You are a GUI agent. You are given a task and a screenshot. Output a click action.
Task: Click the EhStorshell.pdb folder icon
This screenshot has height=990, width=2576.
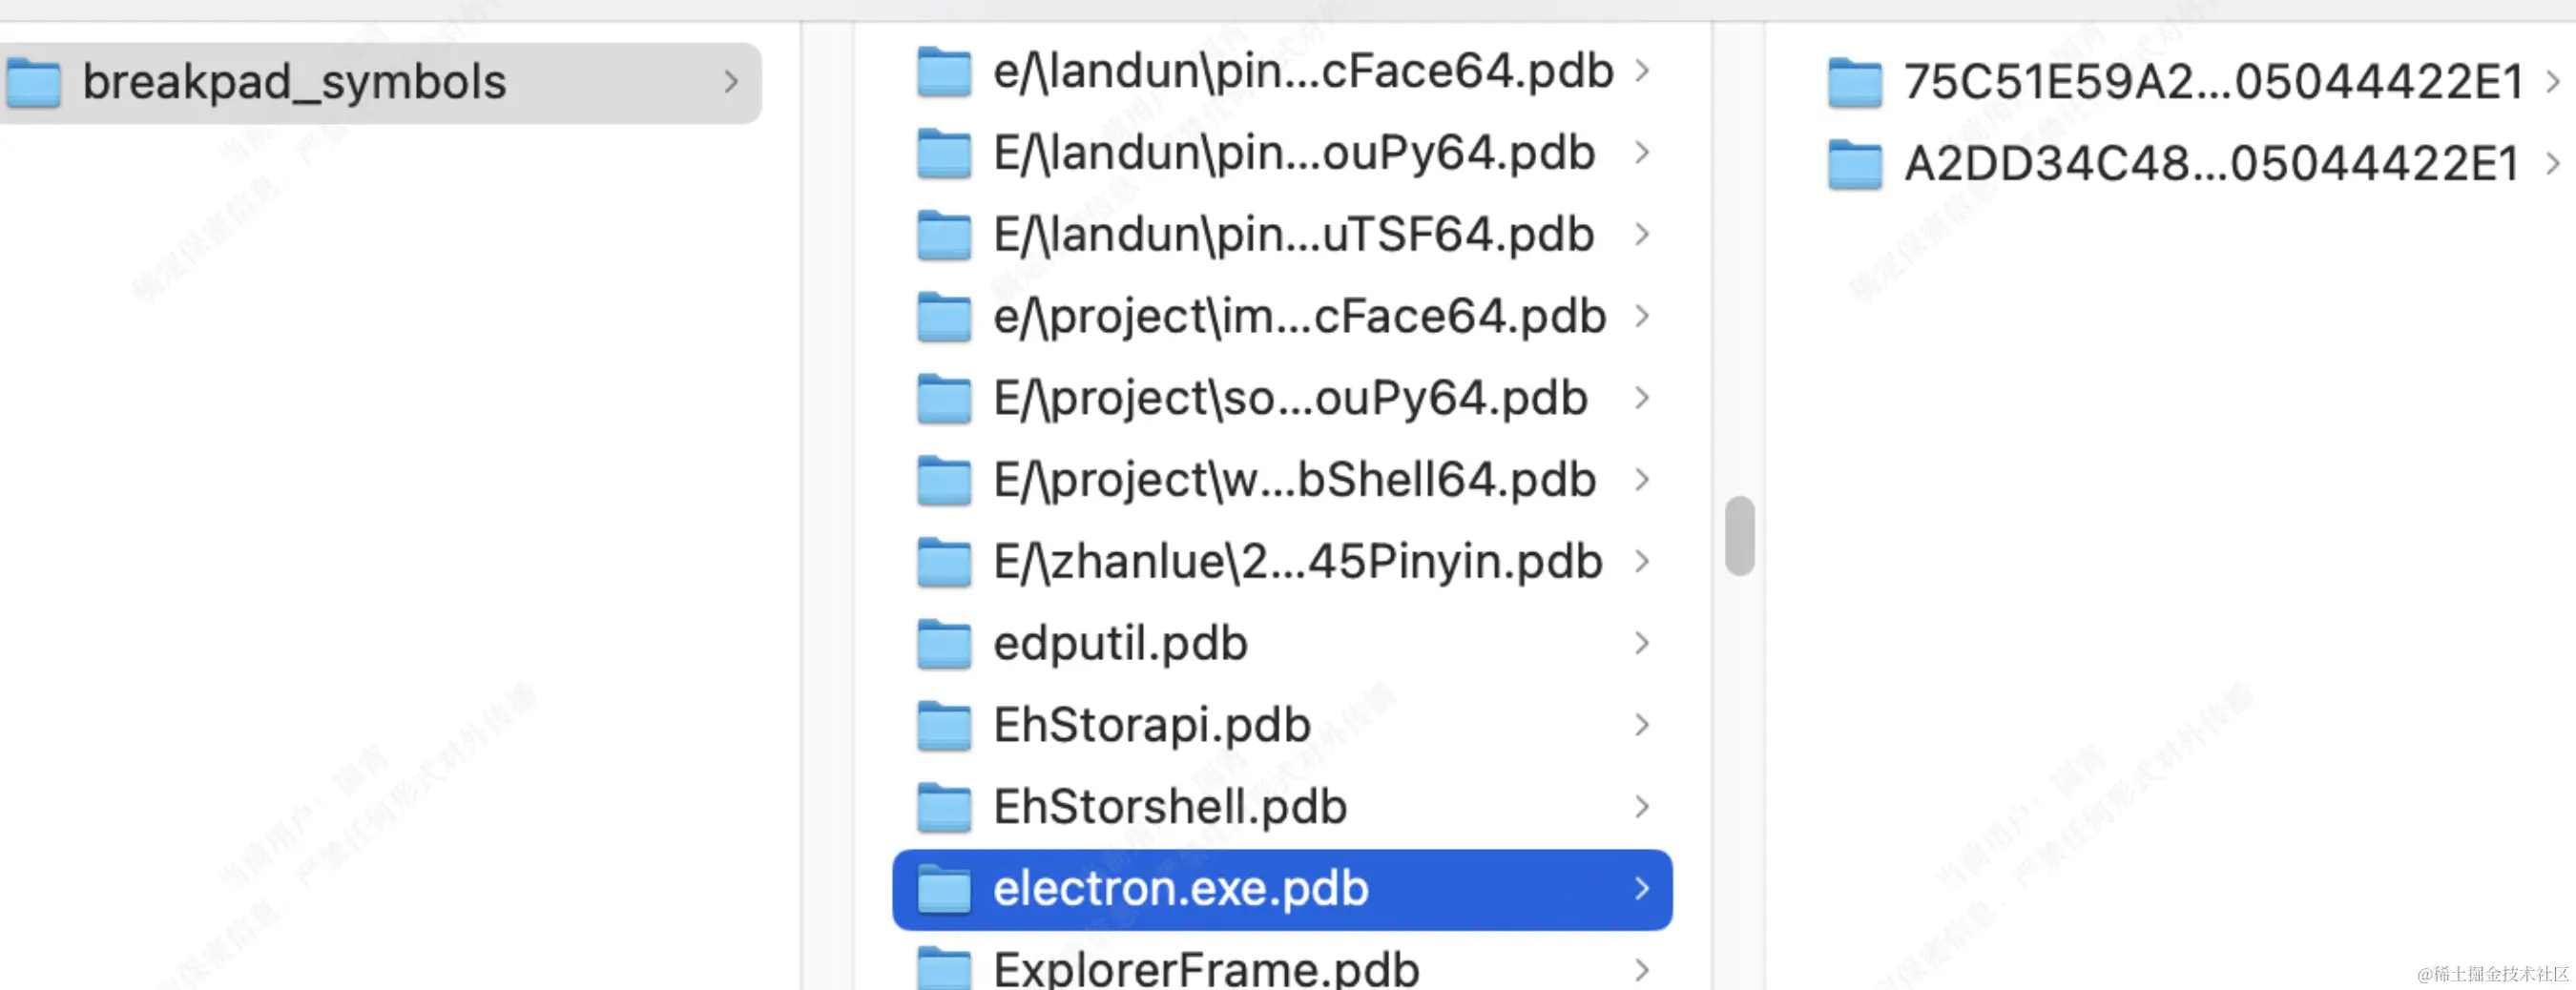pyautogui.click(x=944, y=808)
